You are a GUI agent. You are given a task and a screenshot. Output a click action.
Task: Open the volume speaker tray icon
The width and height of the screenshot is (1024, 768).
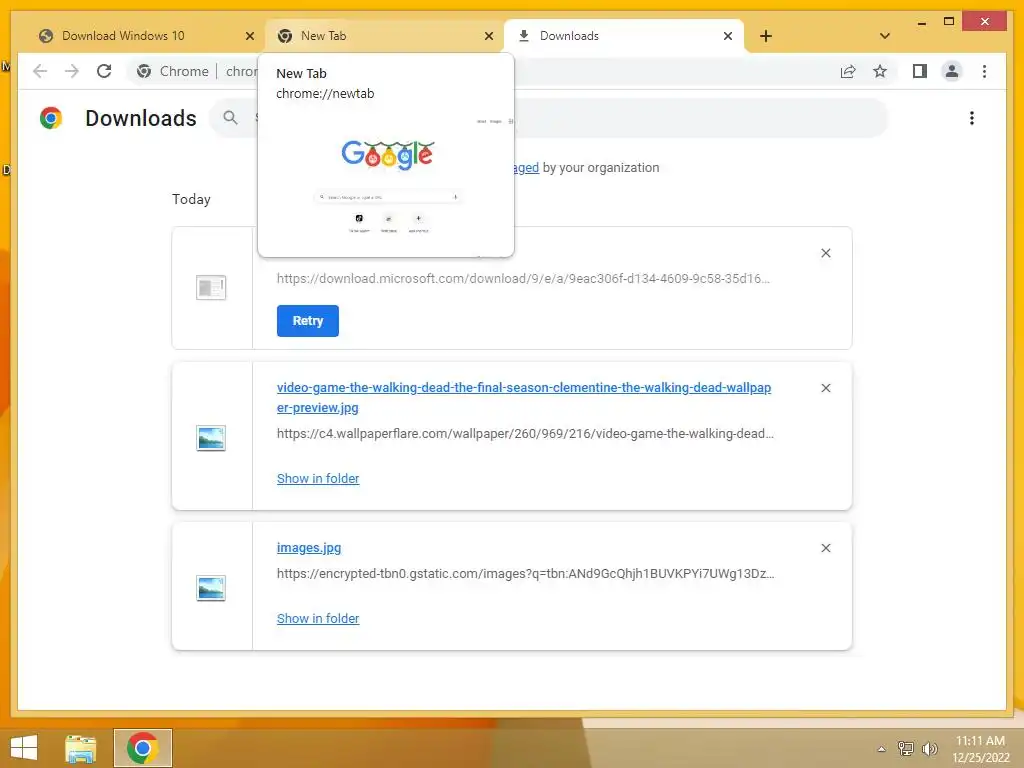929,748
